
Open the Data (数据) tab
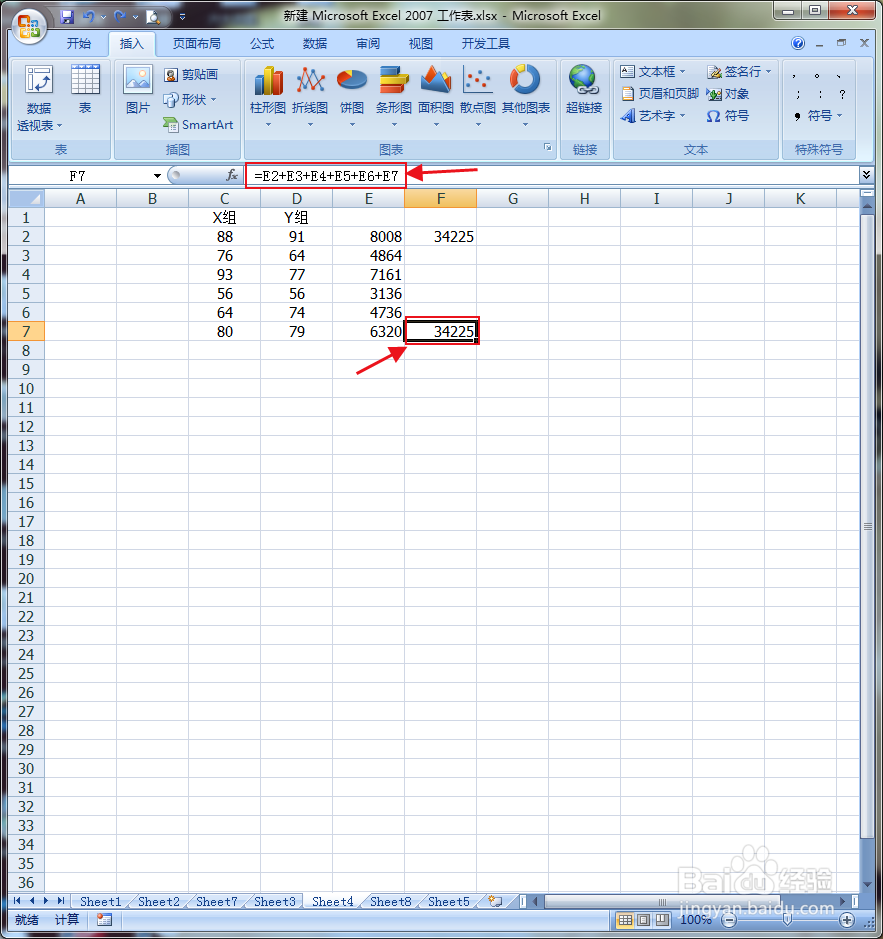coord(315,44)
